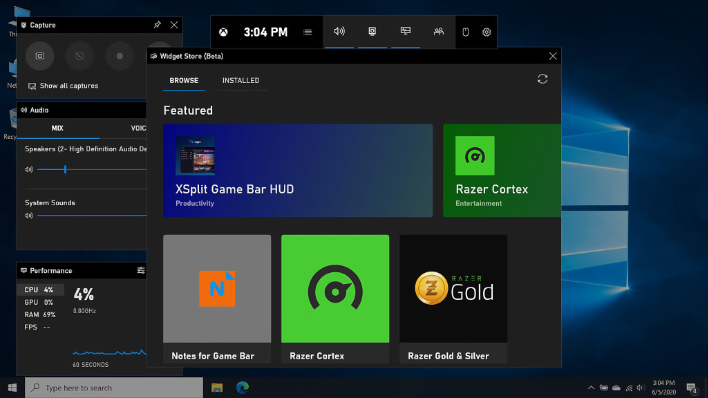Pin the Capture widget
708x398 pixels.
[157, 25]
